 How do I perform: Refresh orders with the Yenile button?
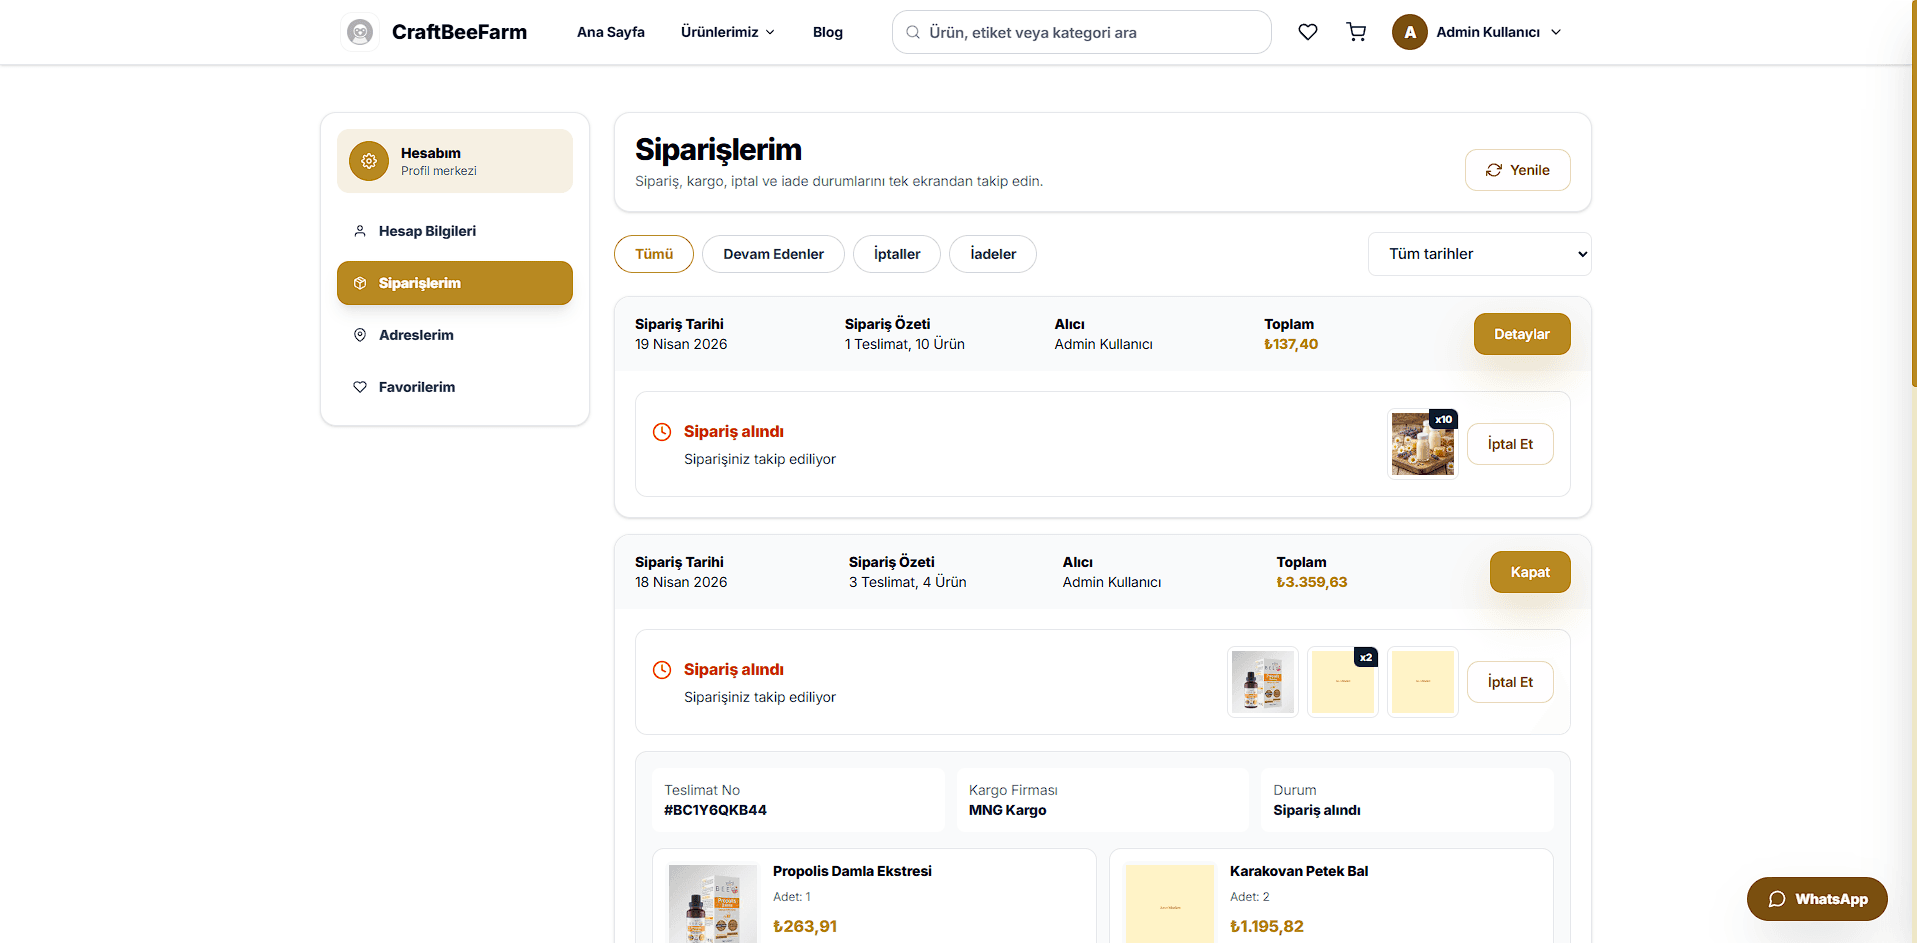pos(1517,170)
